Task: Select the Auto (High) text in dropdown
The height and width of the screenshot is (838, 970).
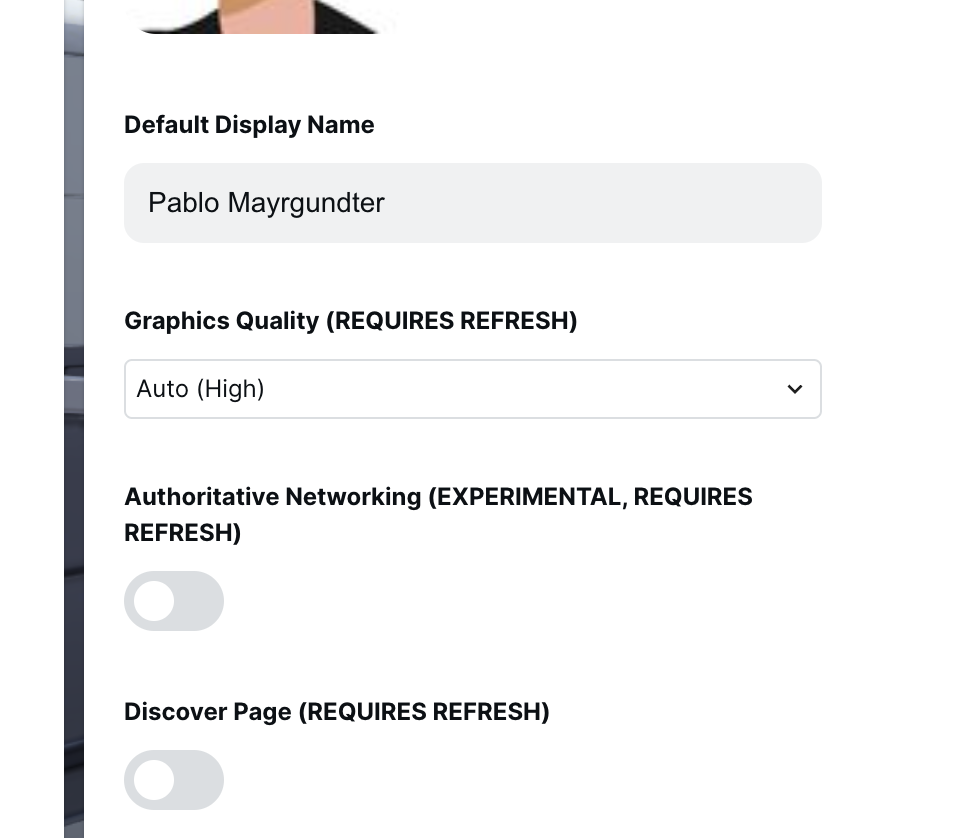Action: pyautogui.click(x=200, y=389)
